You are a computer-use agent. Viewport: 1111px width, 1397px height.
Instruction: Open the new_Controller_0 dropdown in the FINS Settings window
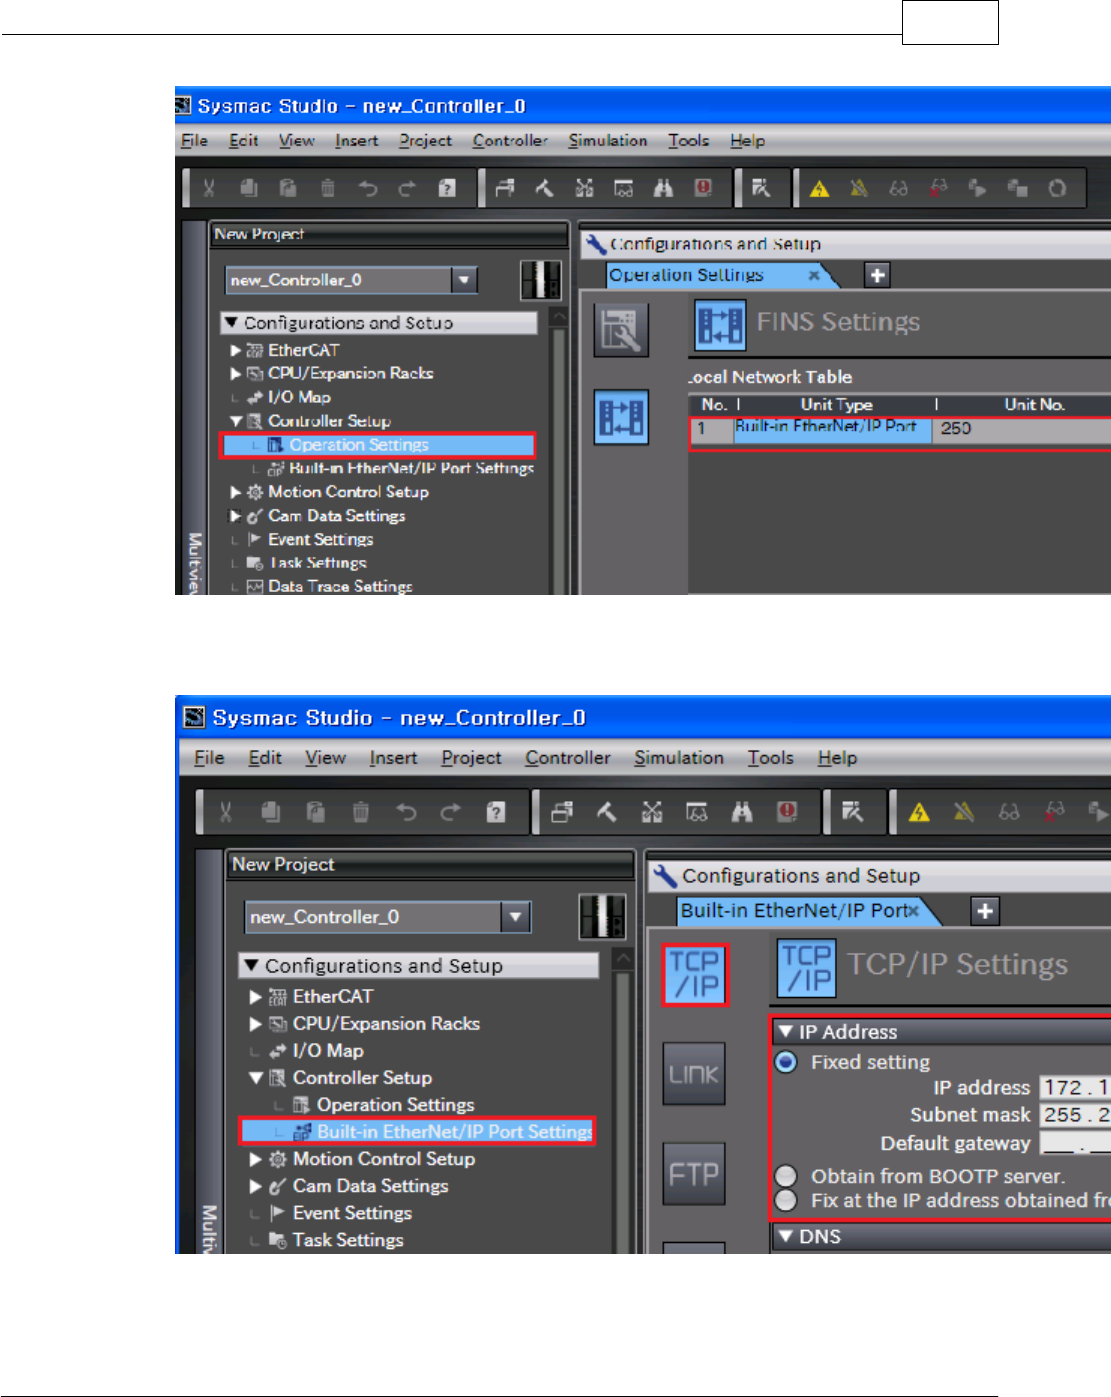(x=464, y=280)
